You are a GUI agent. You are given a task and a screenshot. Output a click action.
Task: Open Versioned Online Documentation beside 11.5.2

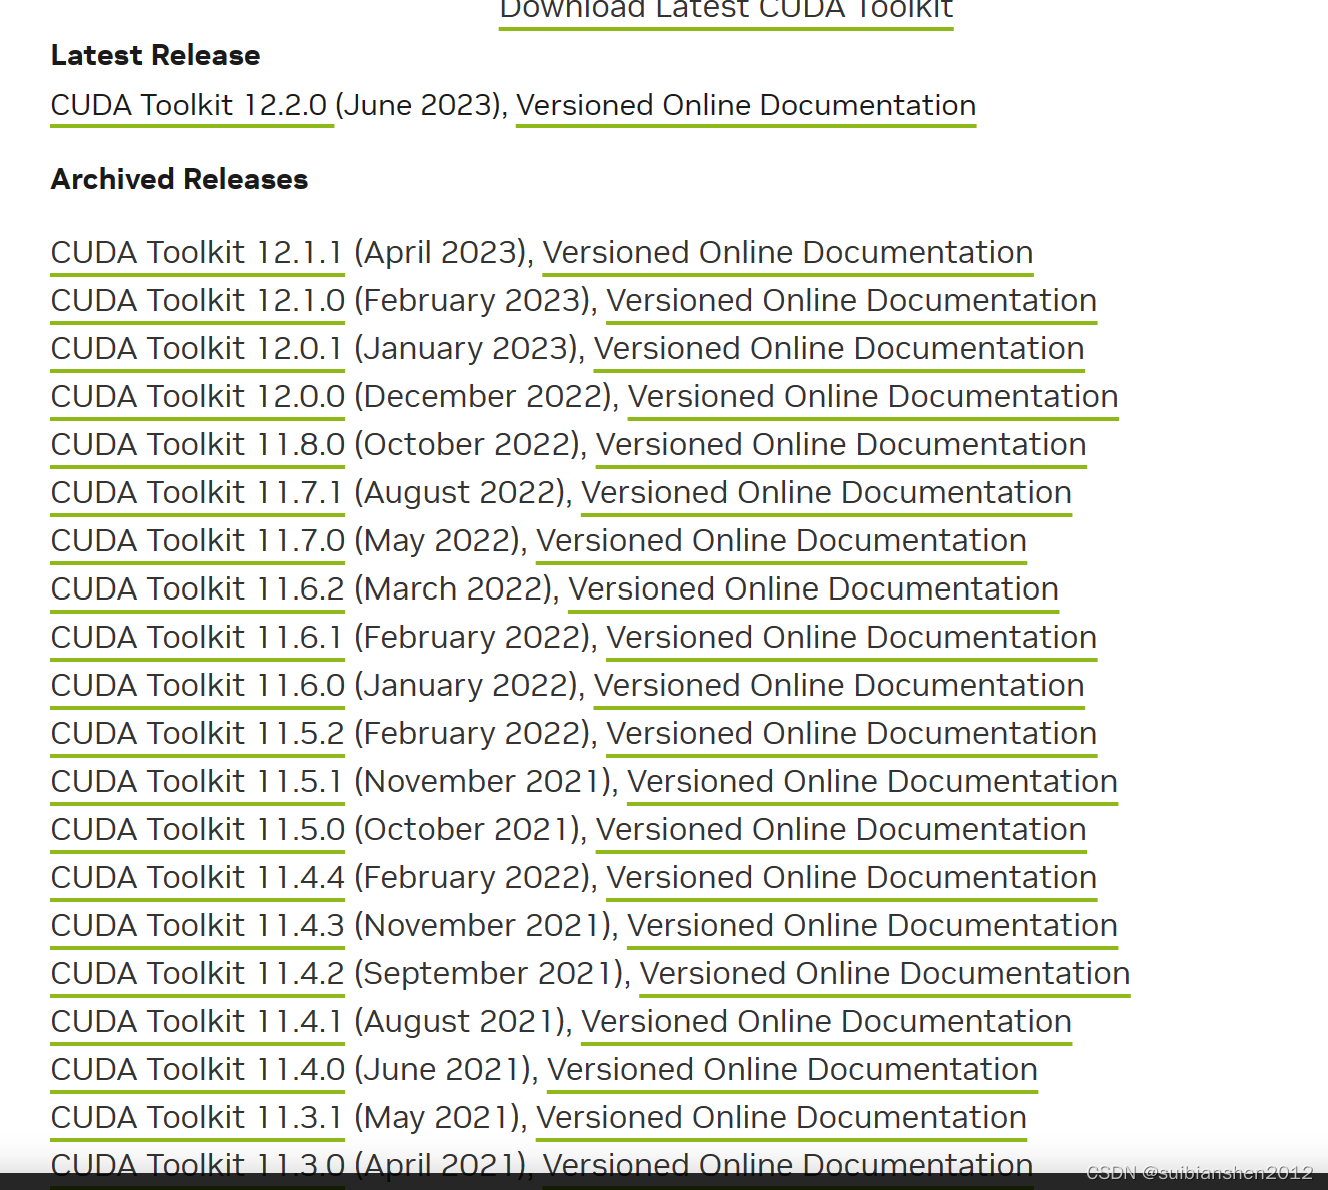coord(852,733)
